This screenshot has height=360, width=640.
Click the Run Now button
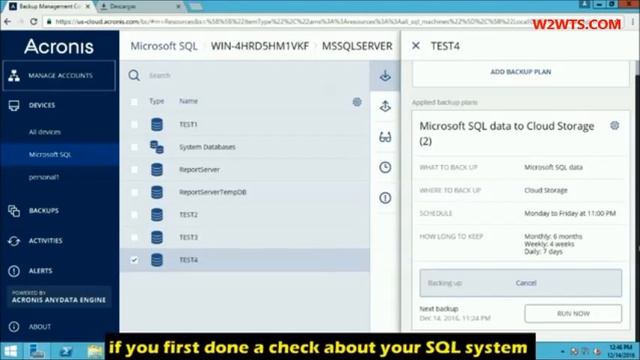point(573,313)
